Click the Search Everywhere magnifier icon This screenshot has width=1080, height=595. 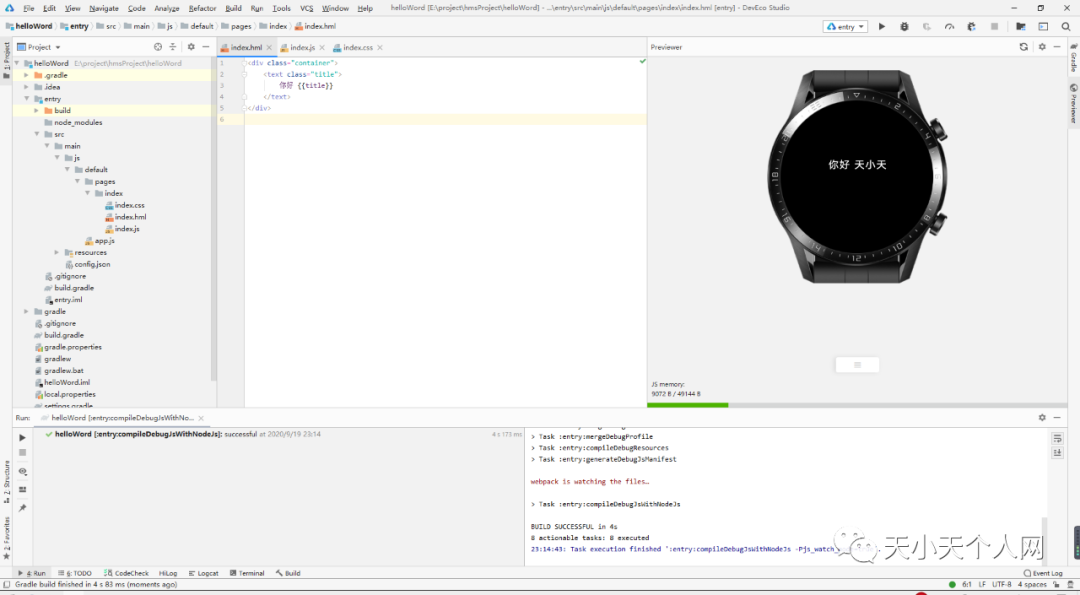[x=1066, y=26]
